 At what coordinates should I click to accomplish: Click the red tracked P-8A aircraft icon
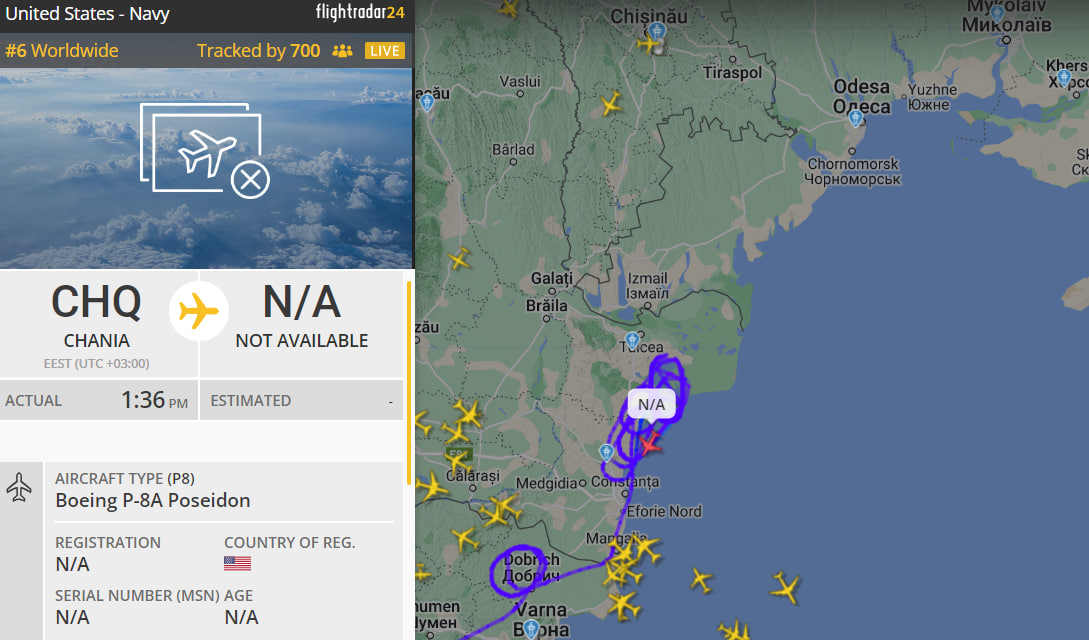point(649,444)
